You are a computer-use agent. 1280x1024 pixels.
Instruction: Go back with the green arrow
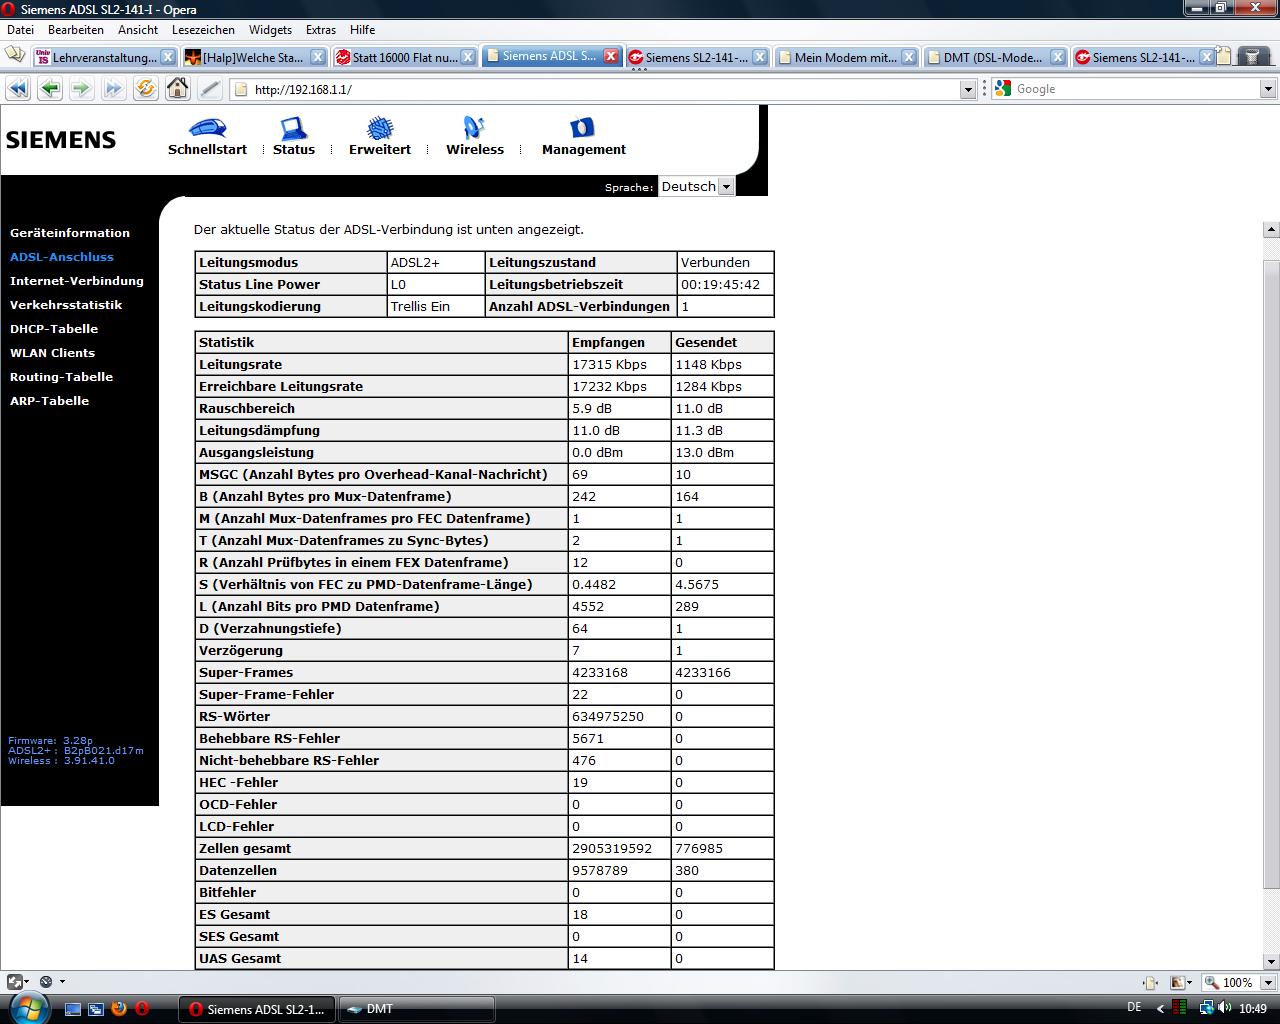50,89
